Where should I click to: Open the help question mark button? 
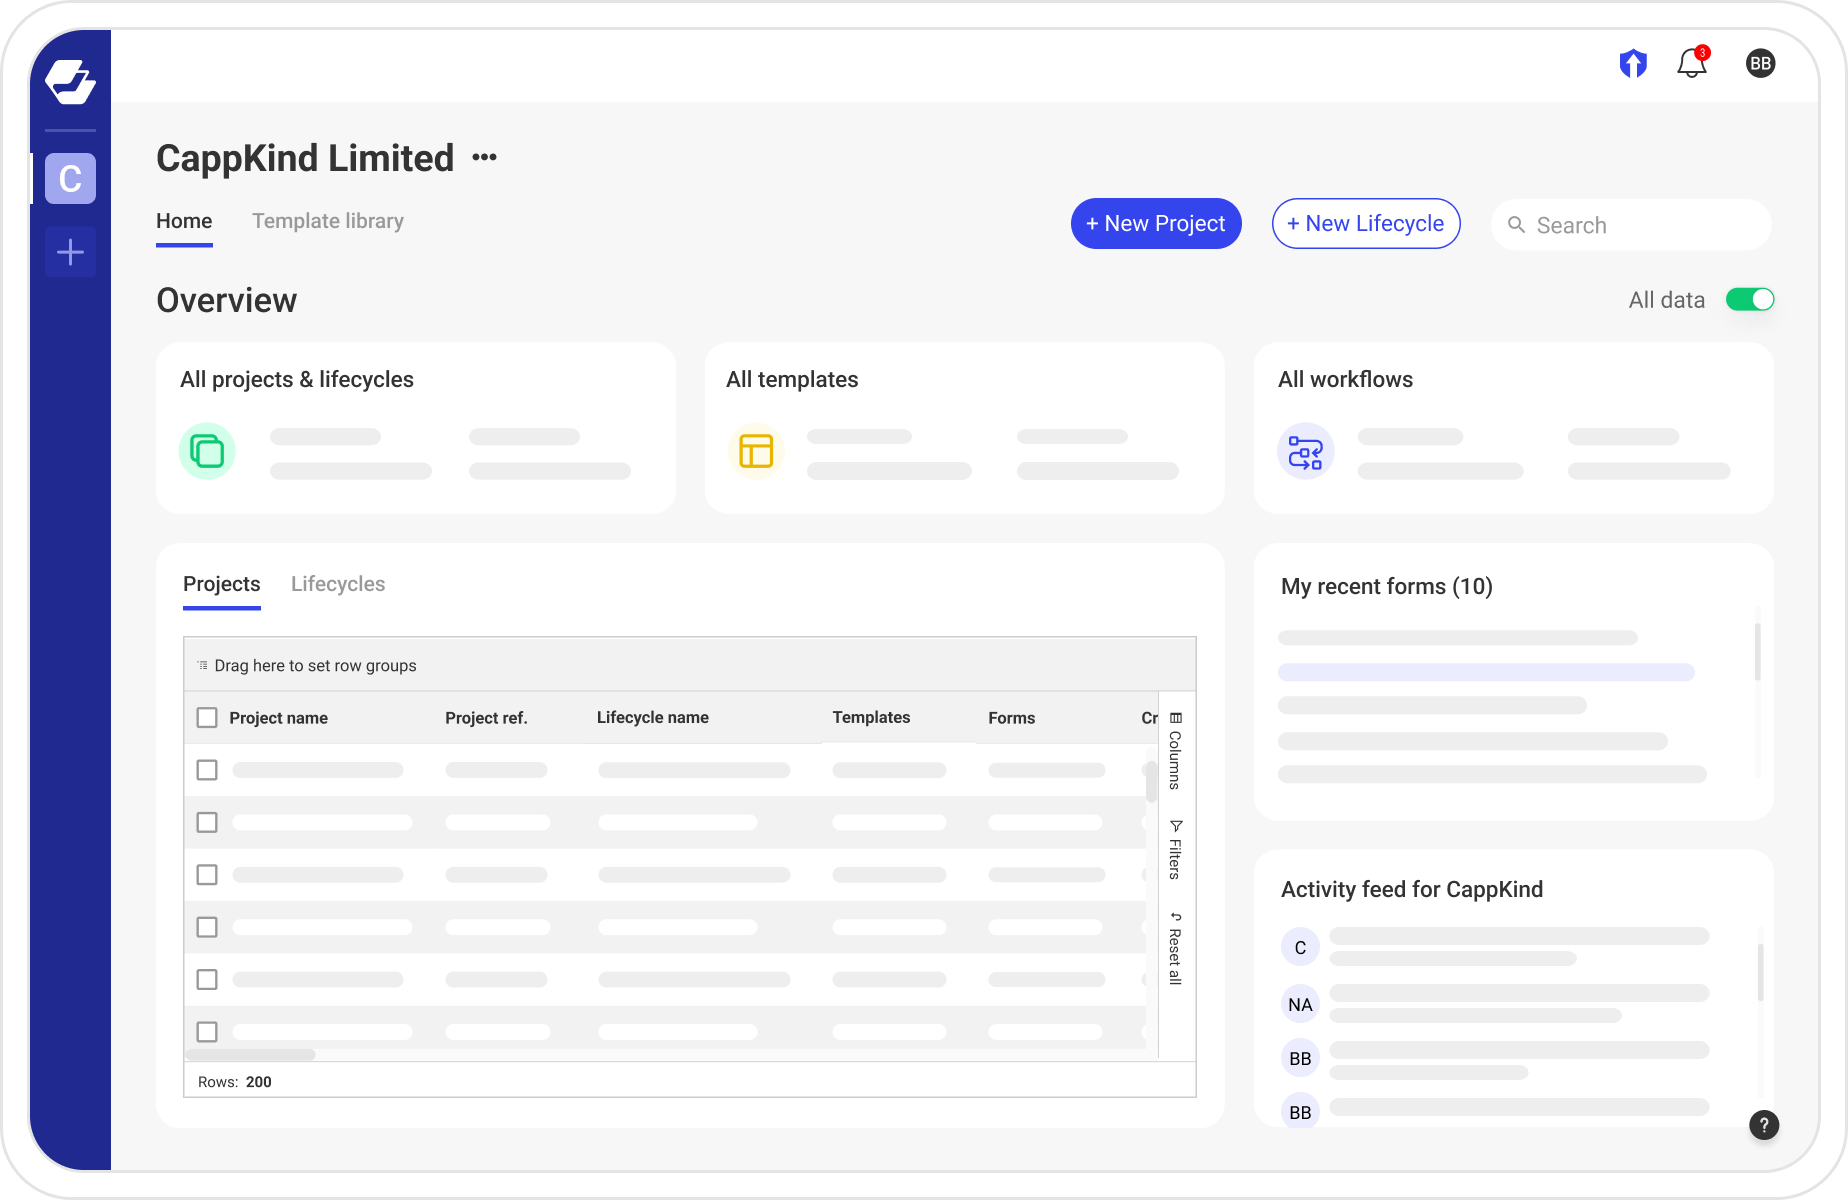coord(1764,1125)
